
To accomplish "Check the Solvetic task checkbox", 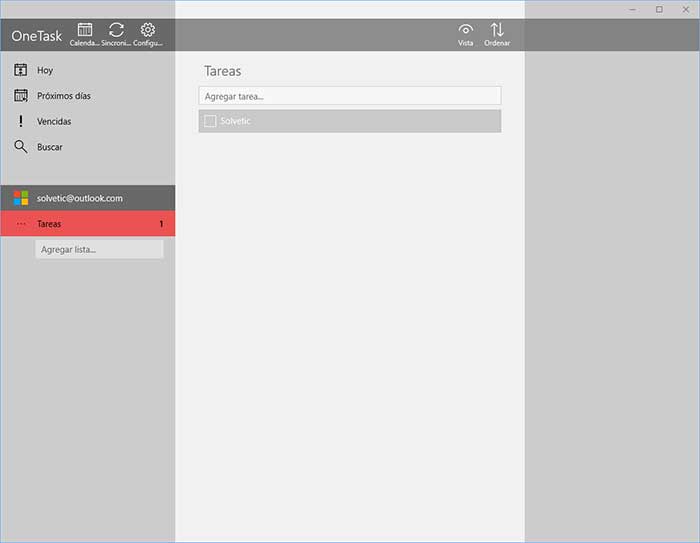I will click(x=210, y=121).
